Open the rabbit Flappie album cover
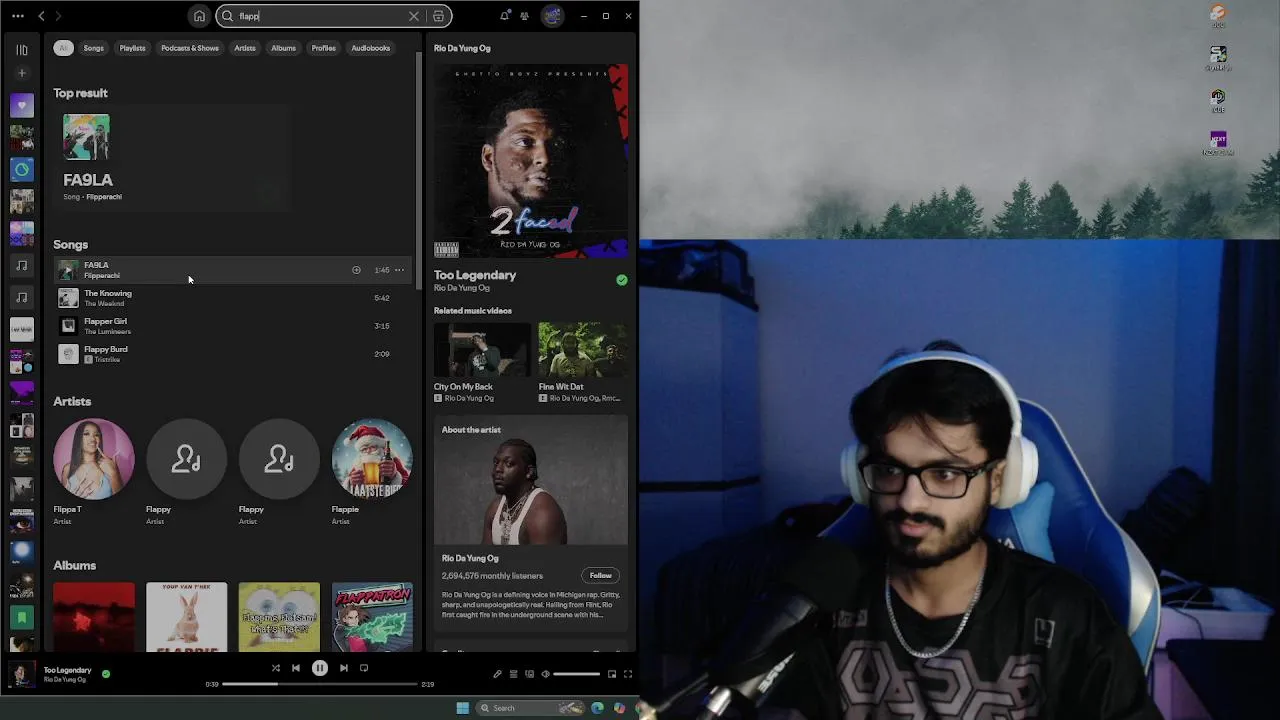Image resolution: width=1280 pixels, height=720 pixels. pos(186,617)
